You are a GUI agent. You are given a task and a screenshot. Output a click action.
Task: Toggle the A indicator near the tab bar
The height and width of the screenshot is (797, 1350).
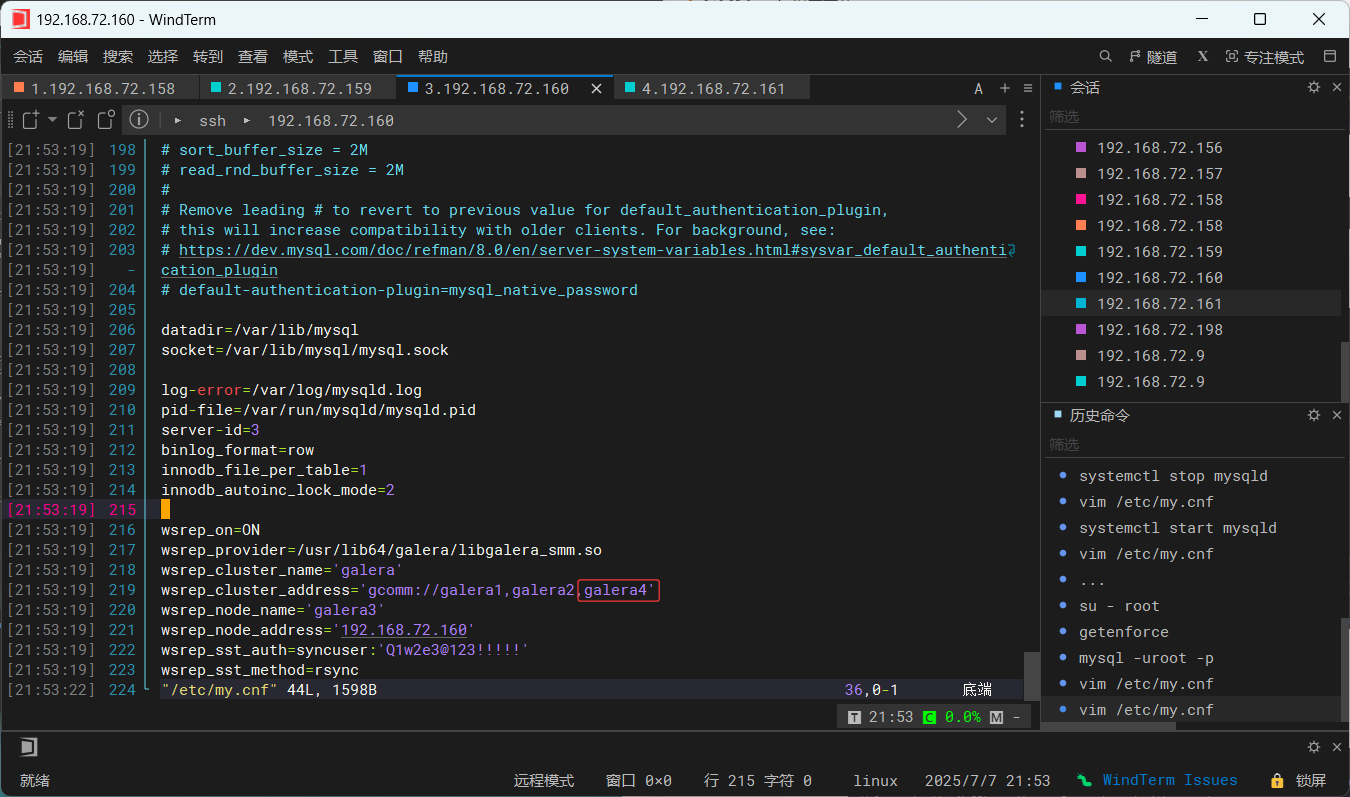click(978, 88)
